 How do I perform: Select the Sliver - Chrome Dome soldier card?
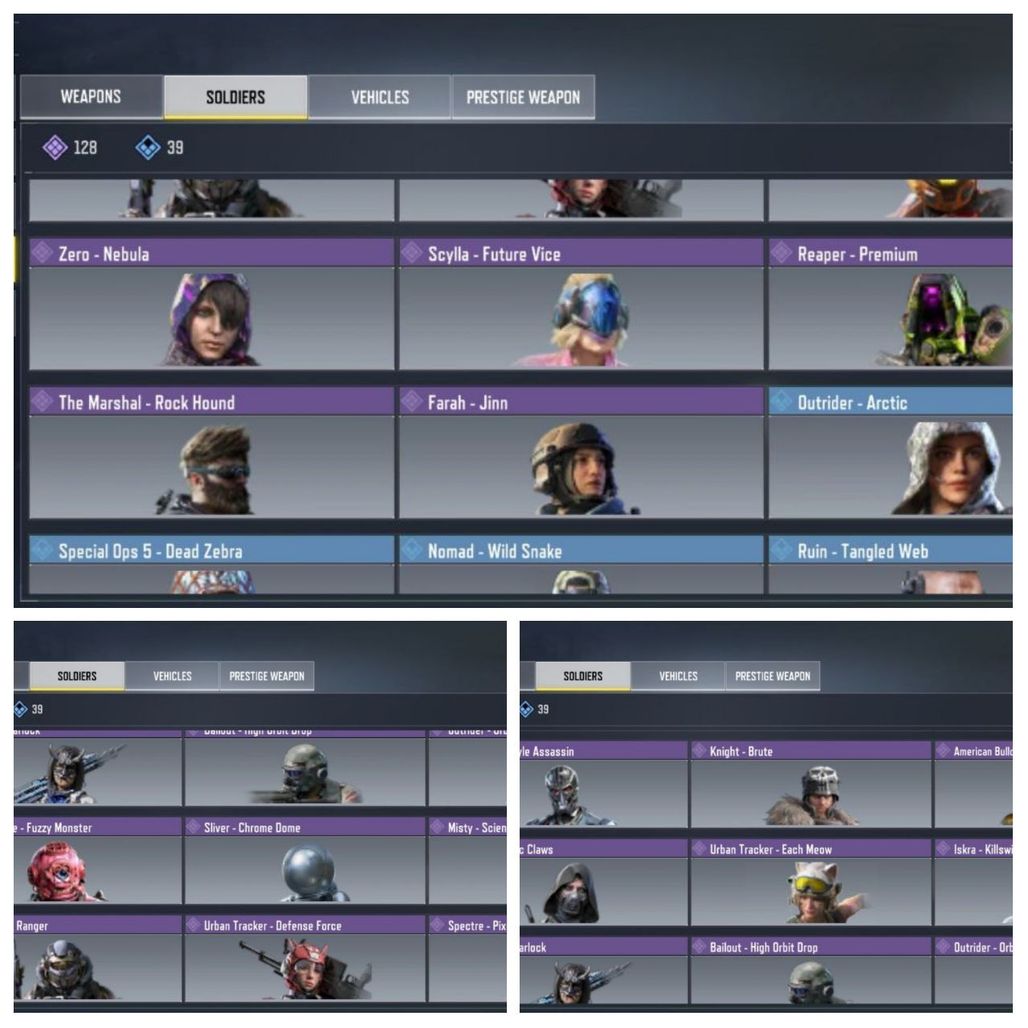[x=305, y=860]
